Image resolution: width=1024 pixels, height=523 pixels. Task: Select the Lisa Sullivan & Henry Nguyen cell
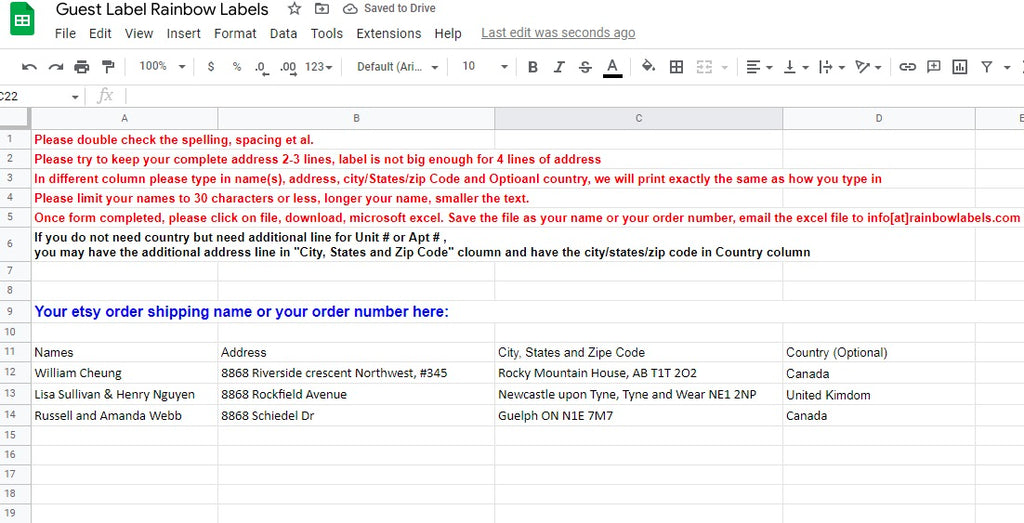124,394
